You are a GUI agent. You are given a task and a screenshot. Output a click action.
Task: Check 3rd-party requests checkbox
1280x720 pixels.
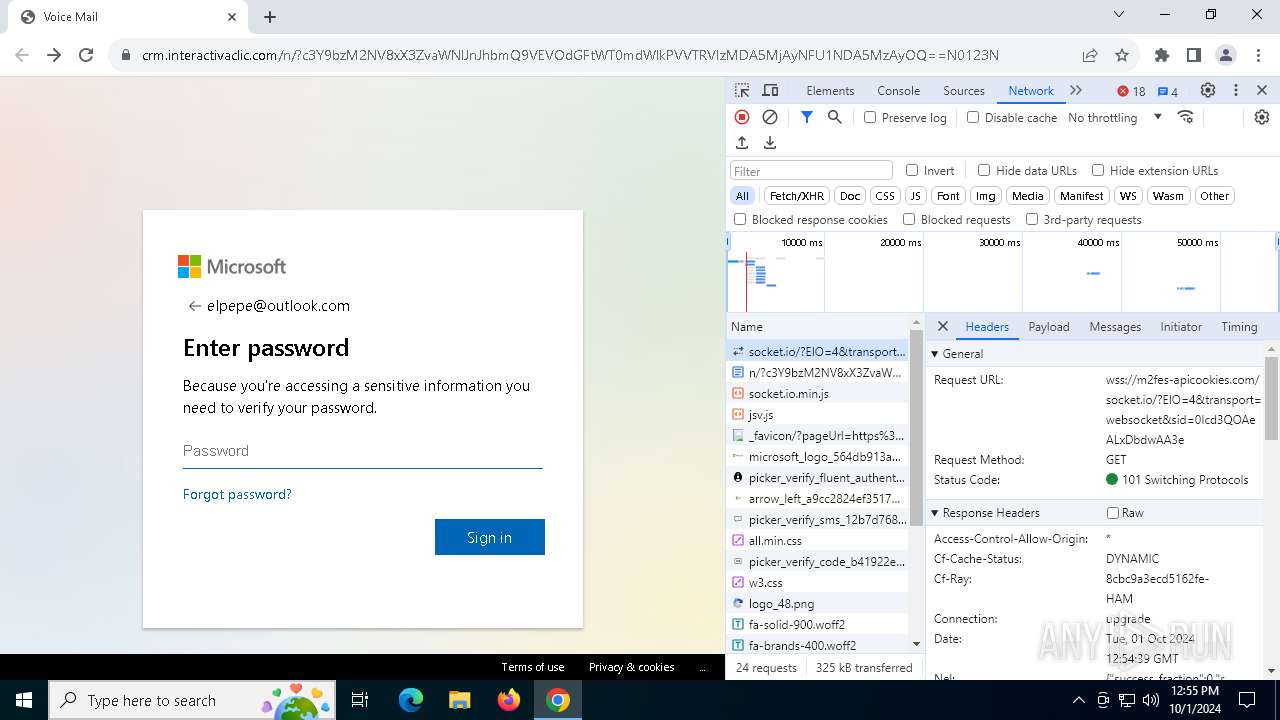pyautogui.click(x=1032, y=219)
